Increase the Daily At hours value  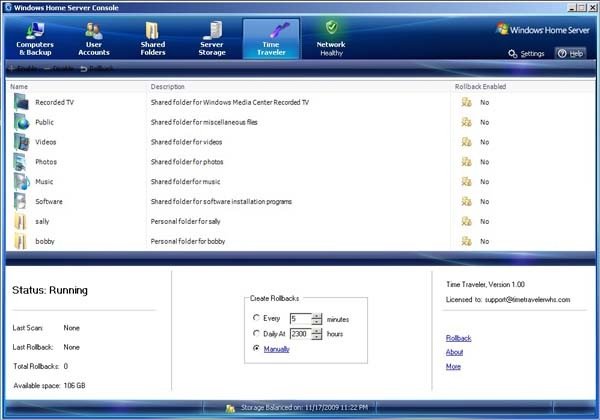coord(317,331)
